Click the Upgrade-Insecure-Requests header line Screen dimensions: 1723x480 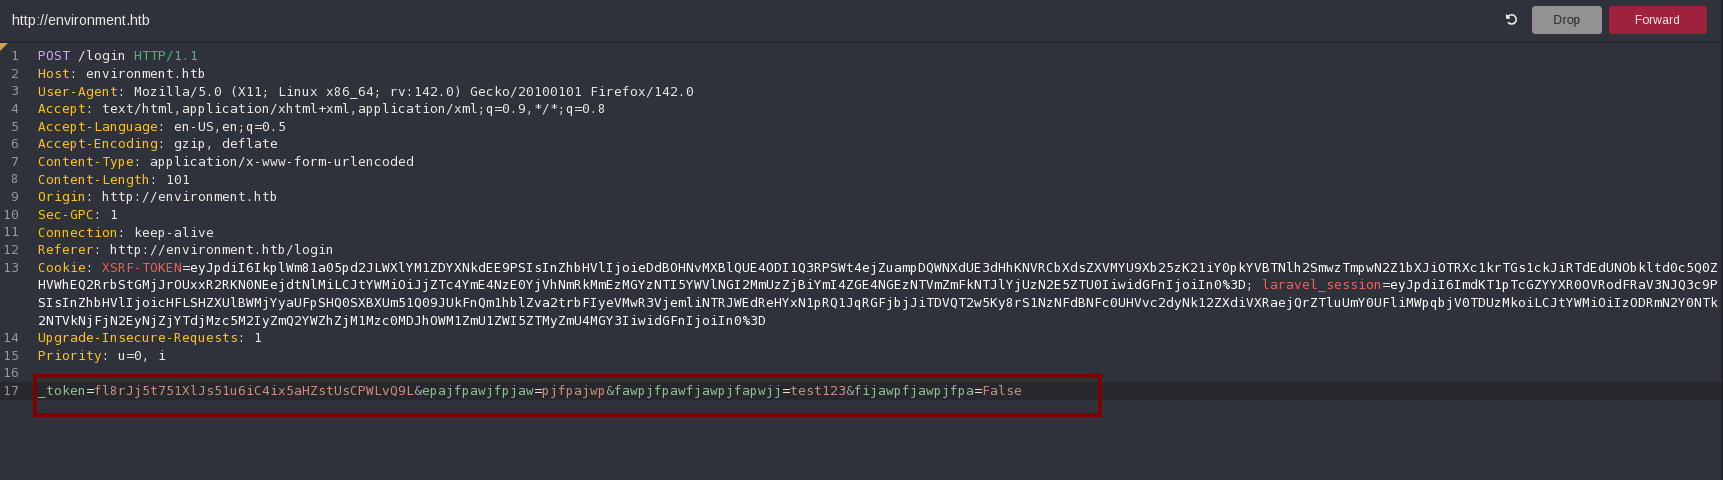point(150,338)
